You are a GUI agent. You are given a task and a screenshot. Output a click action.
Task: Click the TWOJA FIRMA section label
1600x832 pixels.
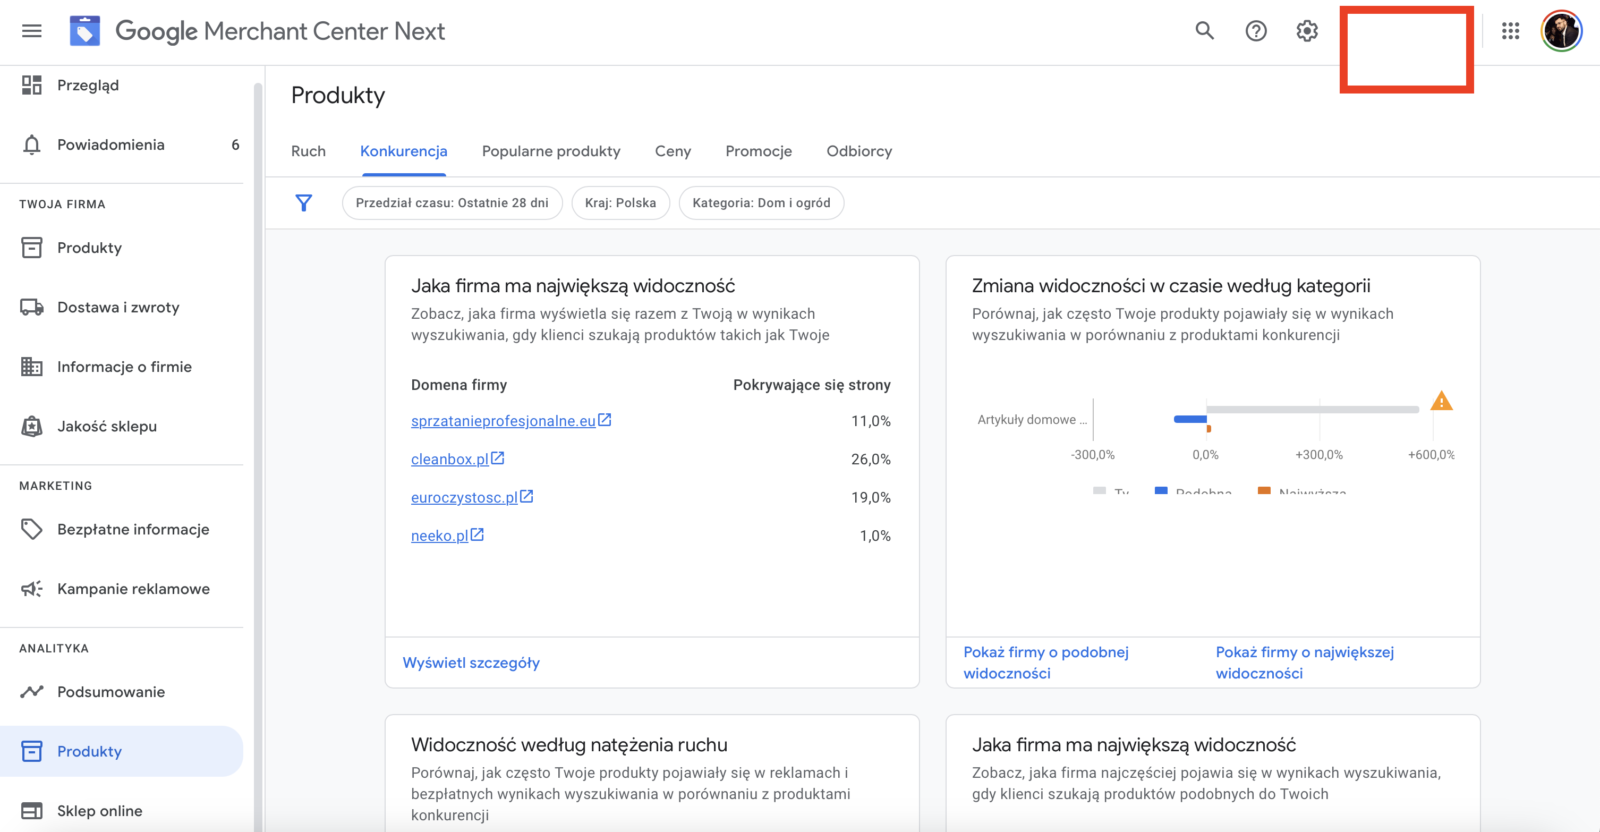coord(62,204)
